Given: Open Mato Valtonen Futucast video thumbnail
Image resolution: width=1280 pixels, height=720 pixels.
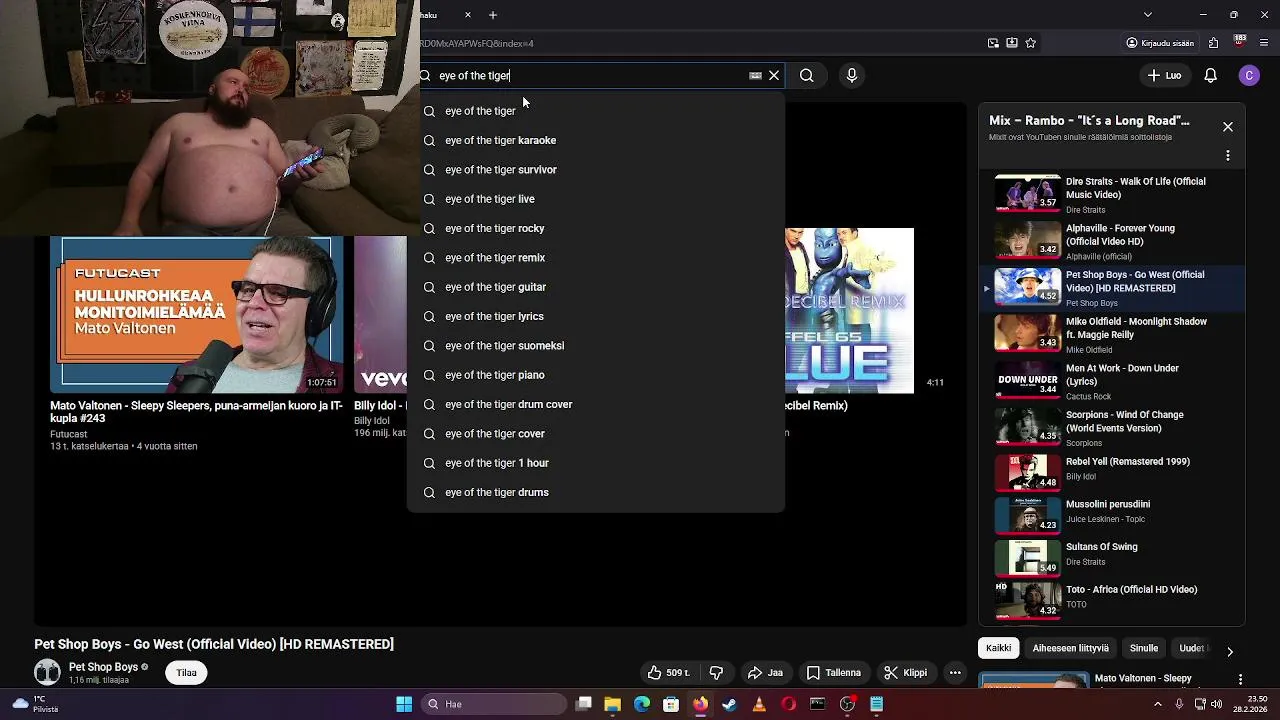Looking at the screenshot, I should 196,314.
